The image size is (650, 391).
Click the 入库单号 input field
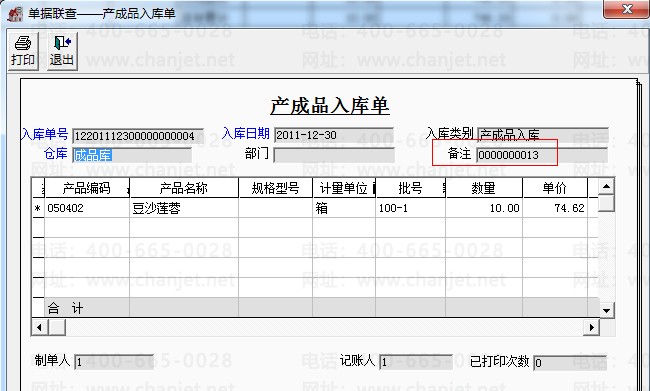[x=138, y=136]
